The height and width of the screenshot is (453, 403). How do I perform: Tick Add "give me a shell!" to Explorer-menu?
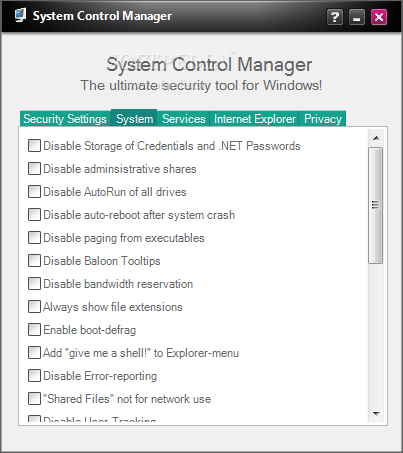click(x=34, y=353)
